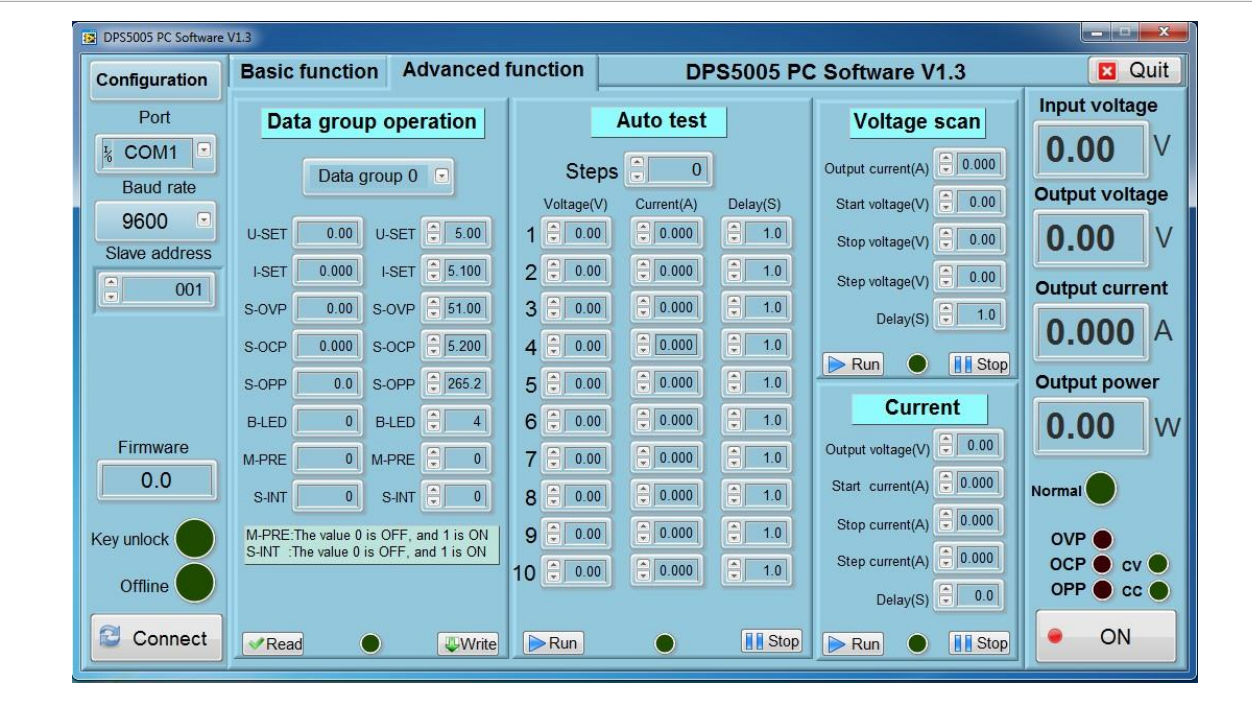Click the S-OCP 5.200 stepper arrows
This screenshot has width=1252, height=704.
[434, 345]
